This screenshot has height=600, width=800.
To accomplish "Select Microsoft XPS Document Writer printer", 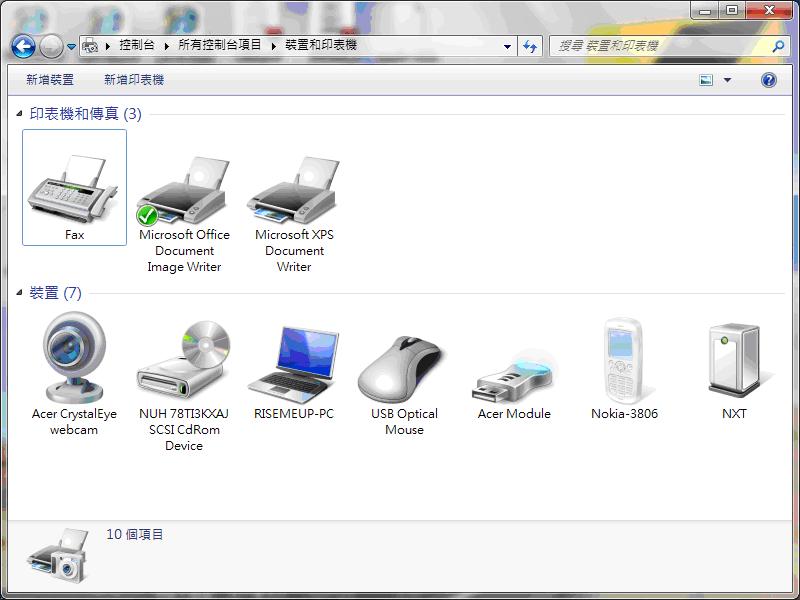I will tap(294, 214).
